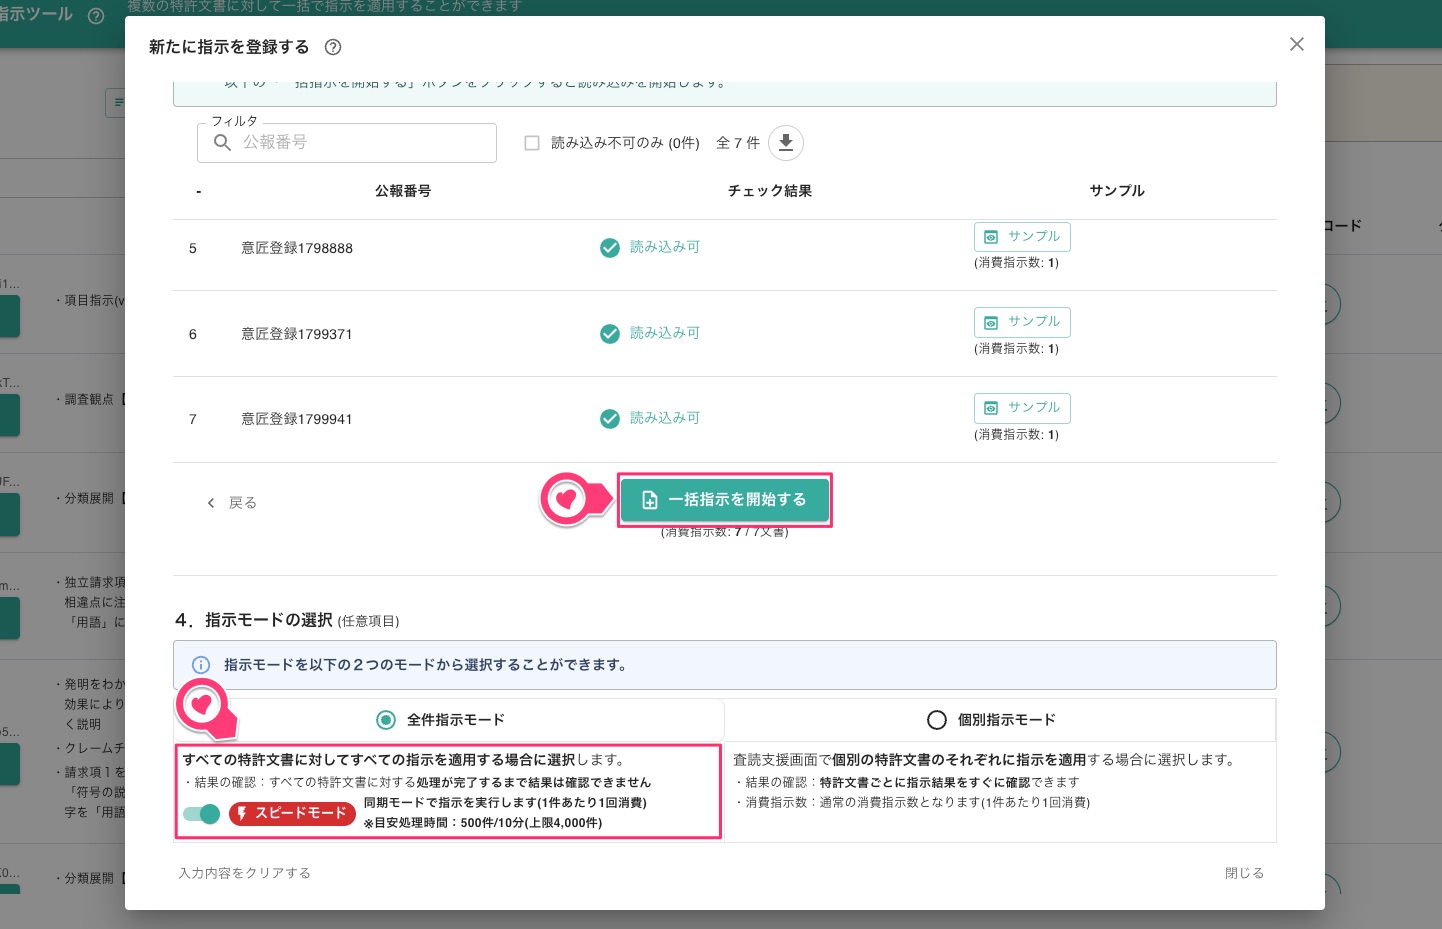Viewport: 1442px width, 929px height.
Task: Click the help icon next to 指示ツール
Action: coord(96,16)
